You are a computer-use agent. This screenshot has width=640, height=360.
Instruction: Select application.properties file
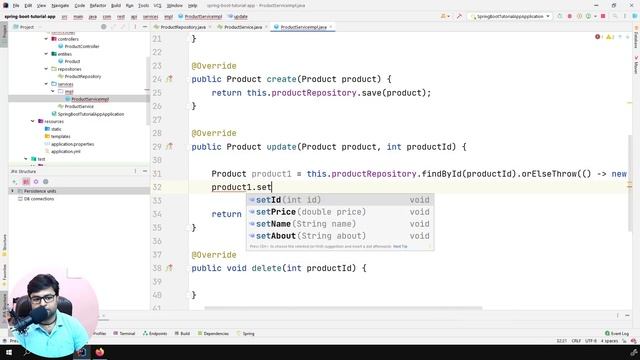(x=72, y=144)
